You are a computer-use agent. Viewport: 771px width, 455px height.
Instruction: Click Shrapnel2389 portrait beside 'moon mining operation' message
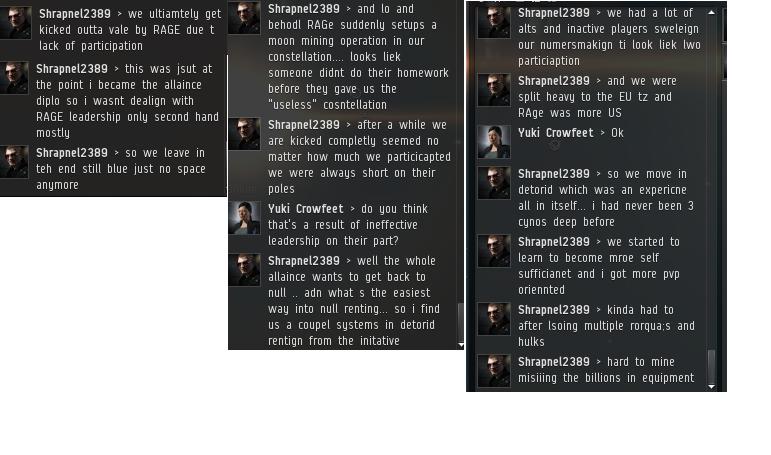click(244, 18)
